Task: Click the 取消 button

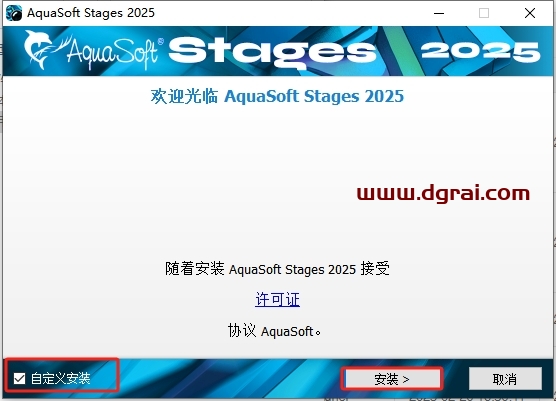Action: point(505,379)
